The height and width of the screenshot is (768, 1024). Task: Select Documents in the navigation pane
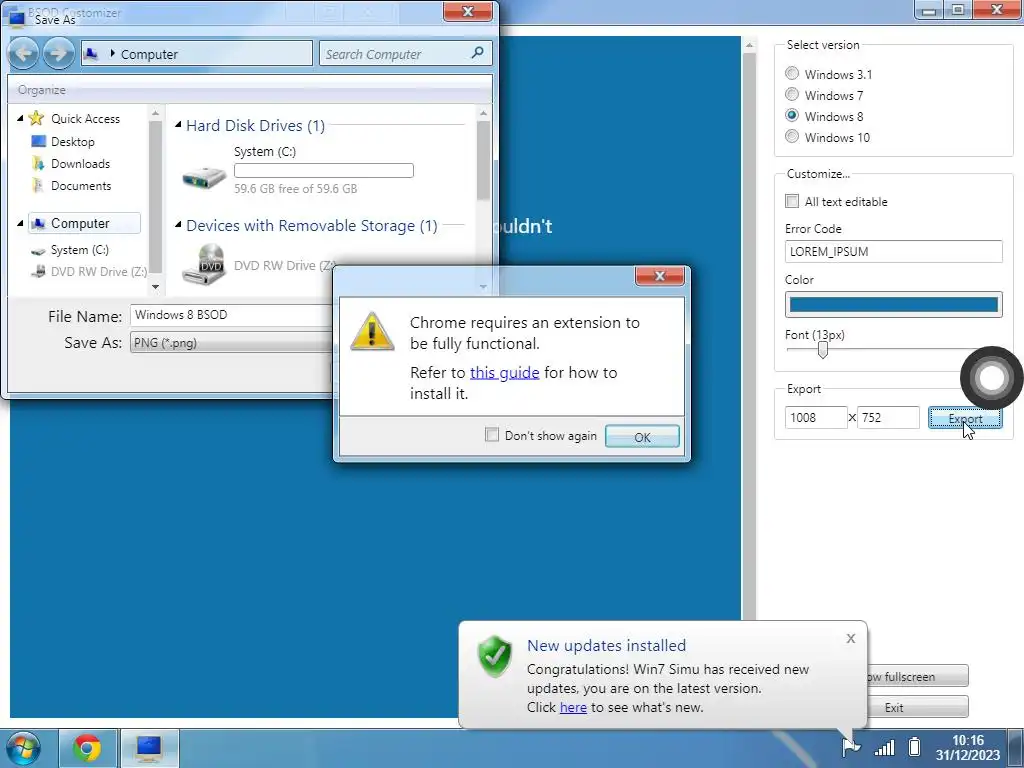81,186
